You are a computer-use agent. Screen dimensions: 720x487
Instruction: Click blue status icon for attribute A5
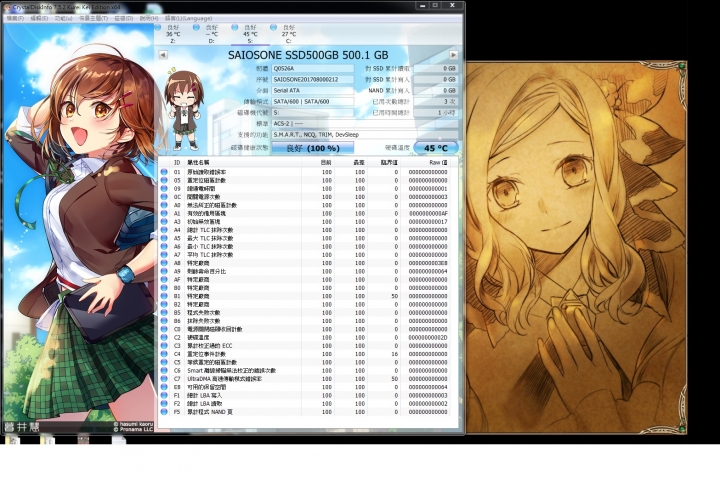click(x=164, y=238)
